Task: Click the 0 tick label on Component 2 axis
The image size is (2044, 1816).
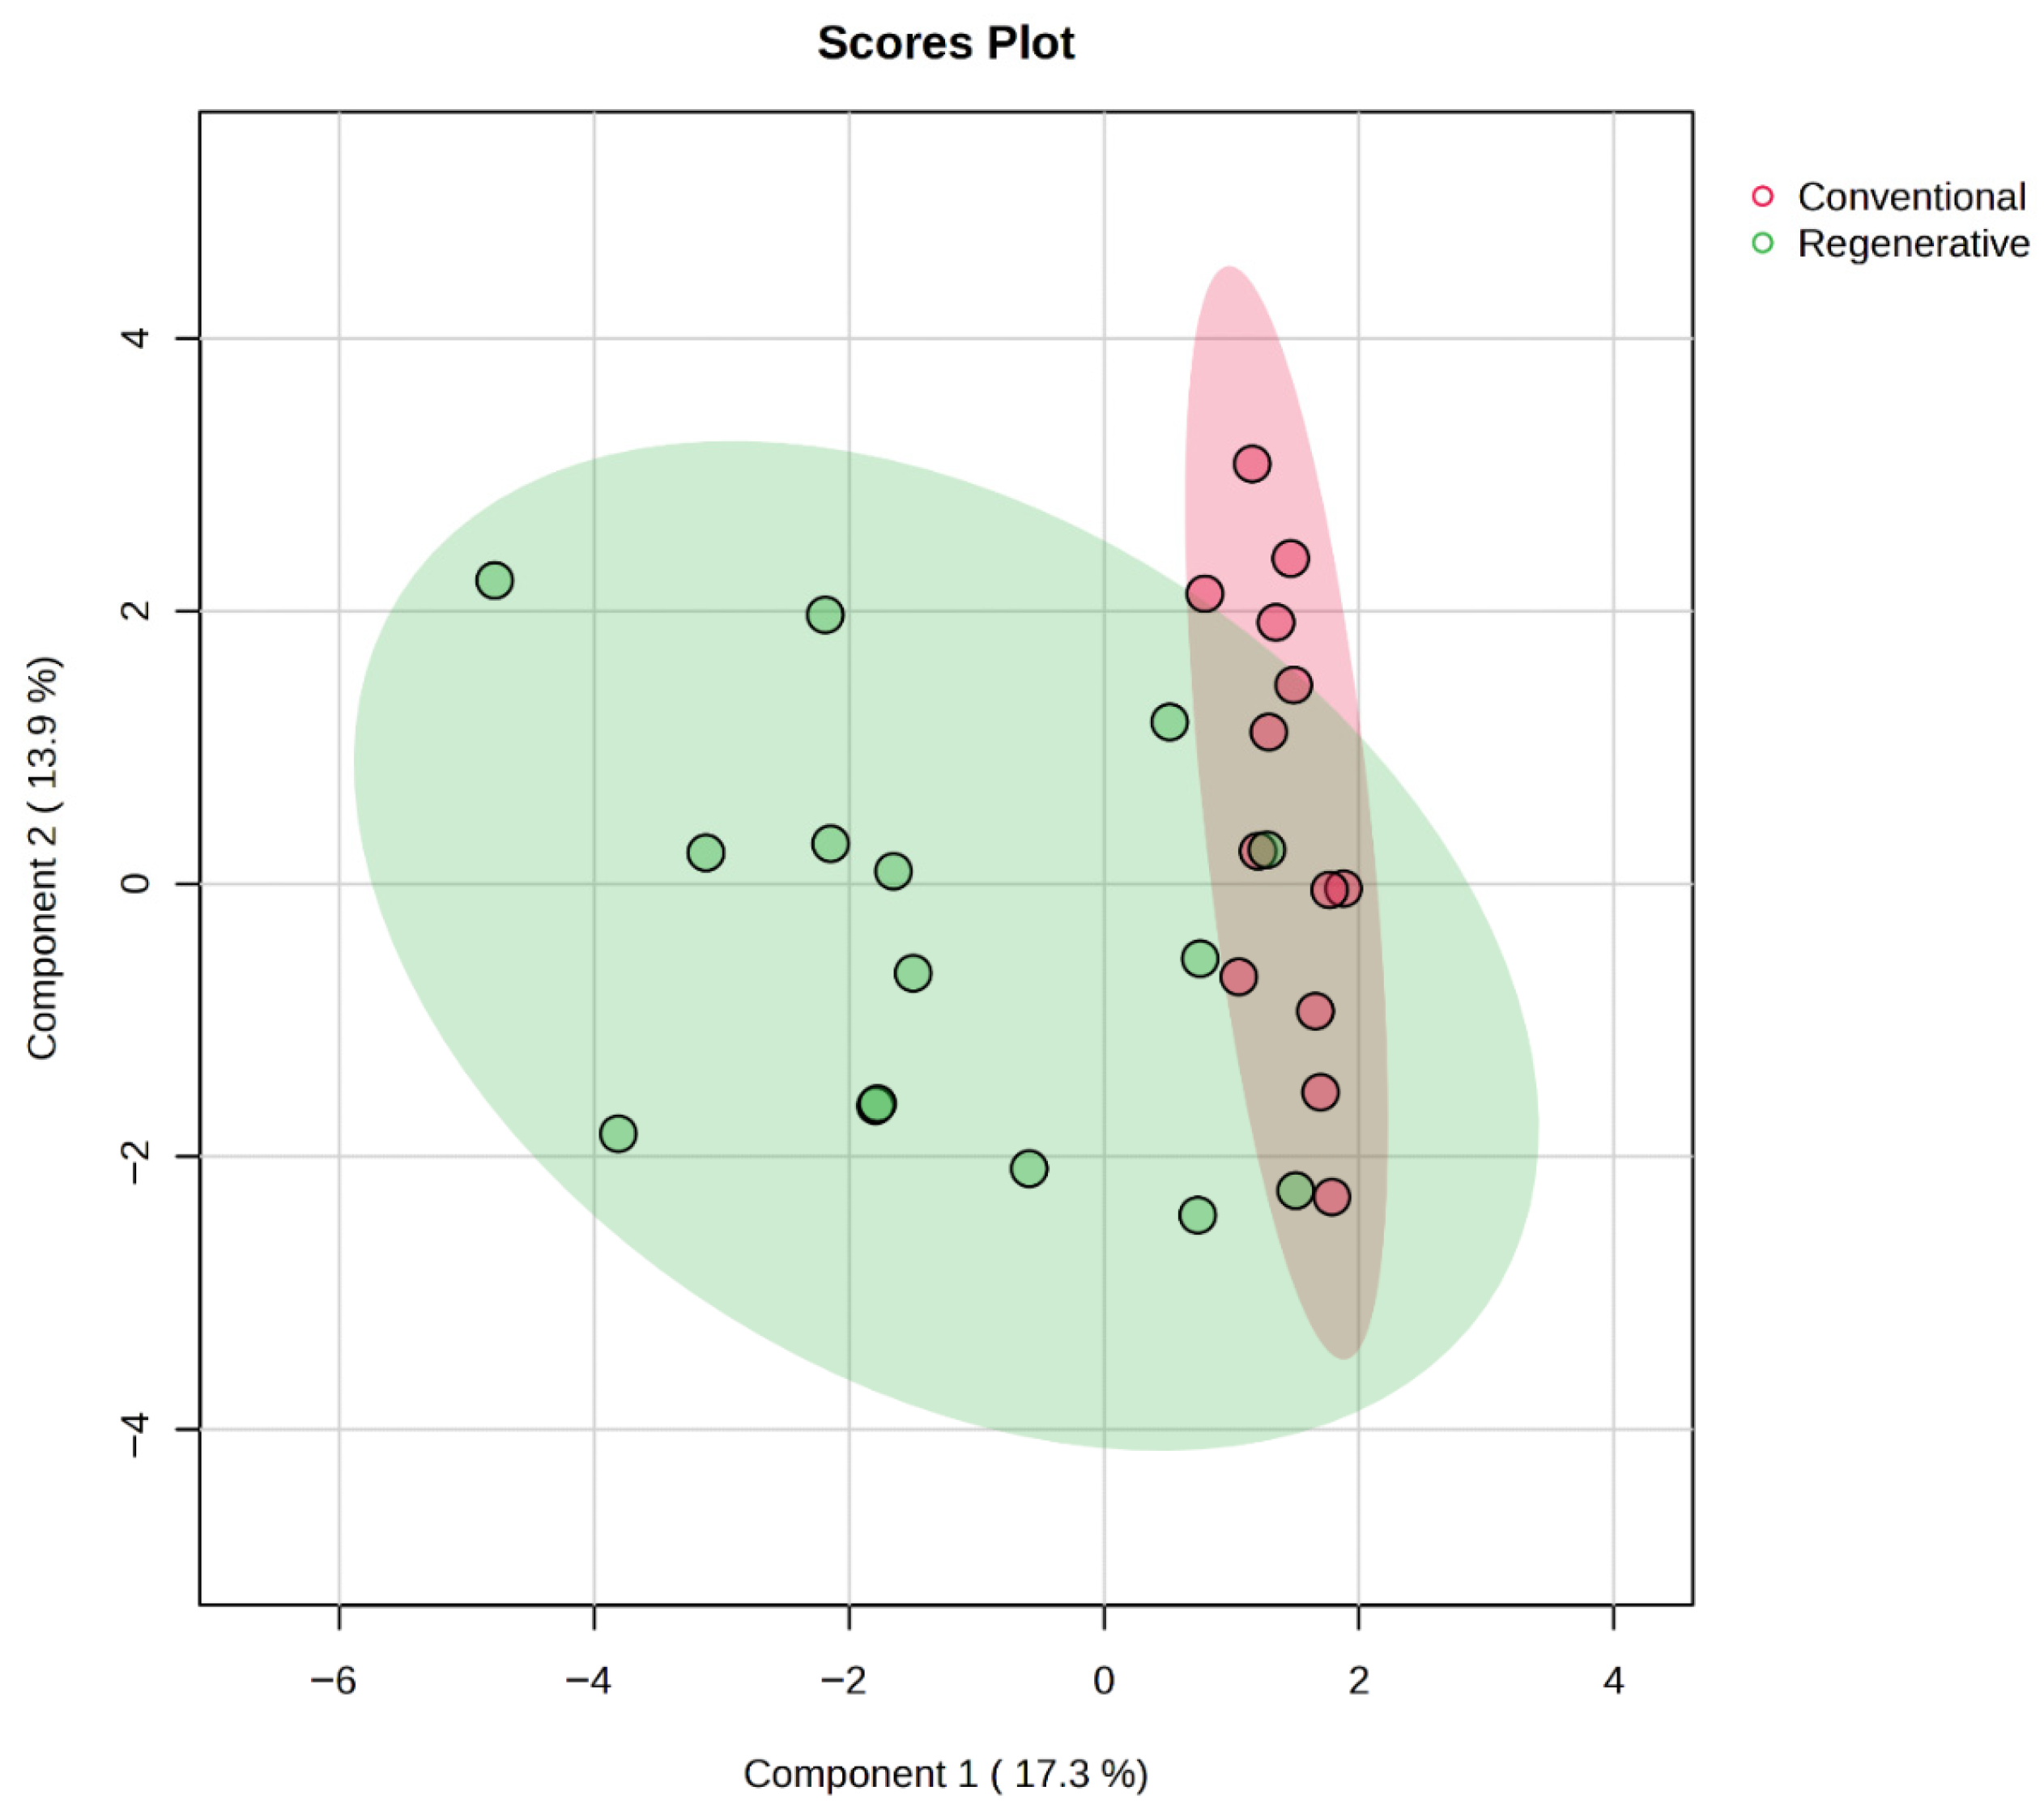Action: point(138,884)
